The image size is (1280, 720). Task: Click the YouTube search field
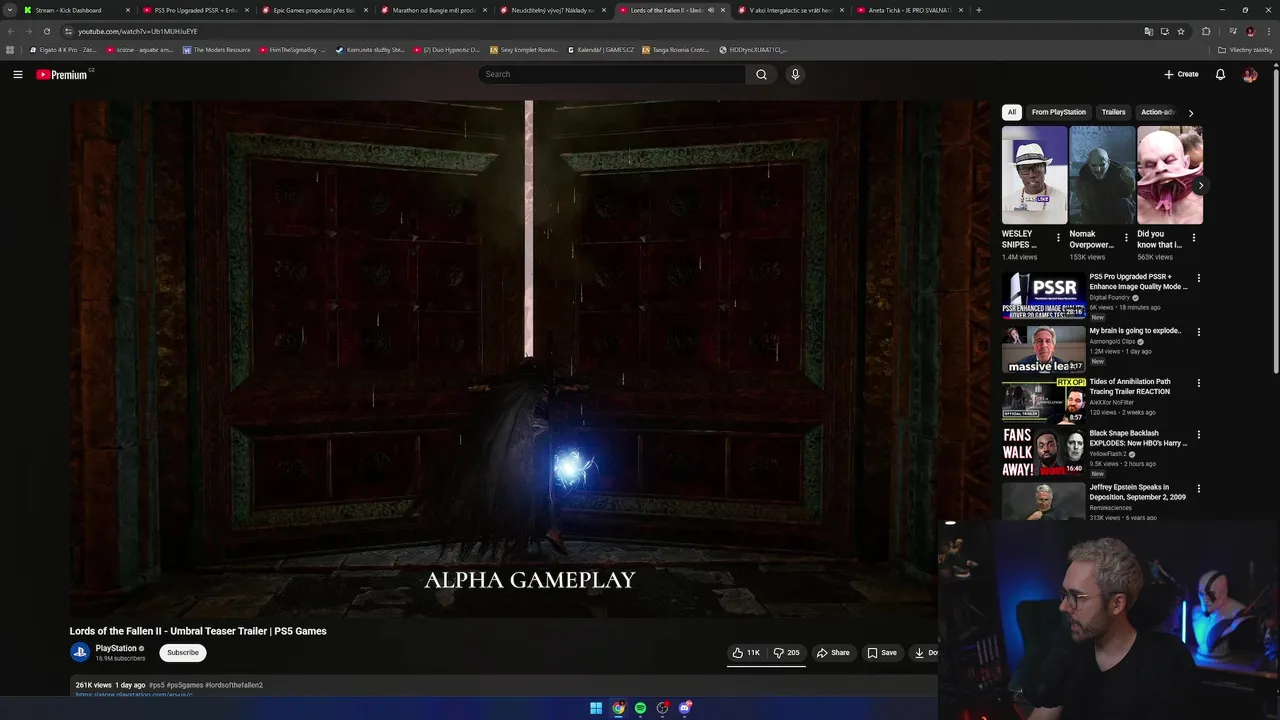click(612, 74)
